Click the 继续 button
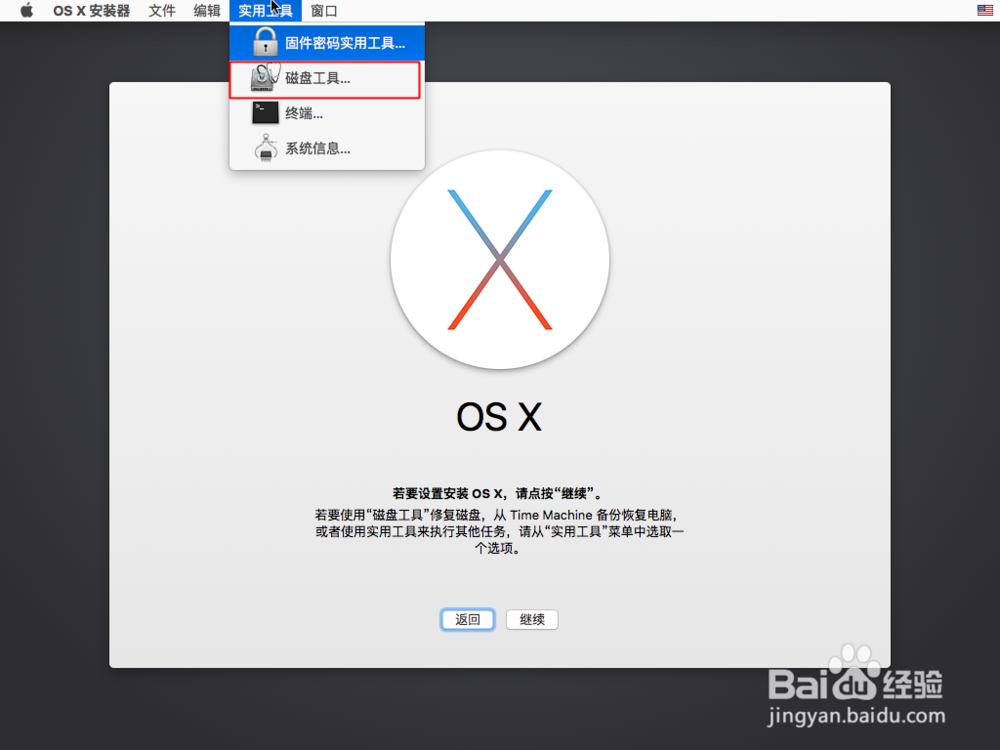 [x=532, y=619]
